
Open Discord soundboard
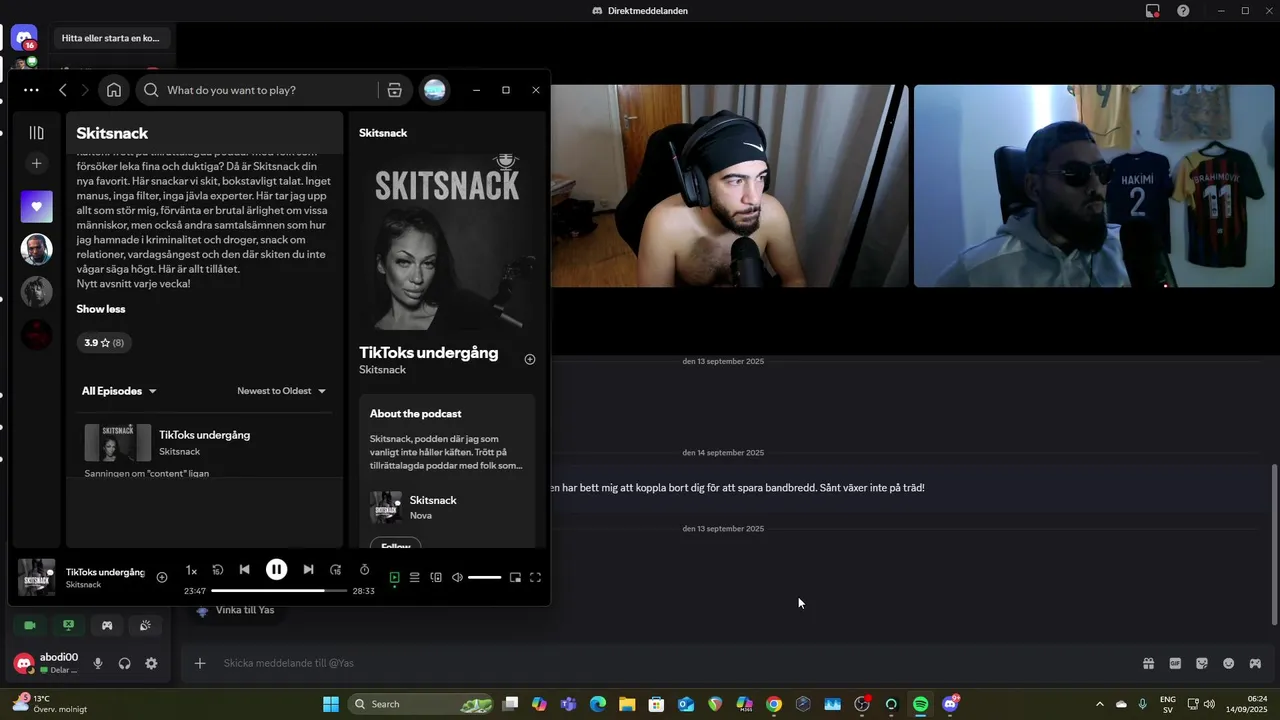click(x=145, y=625)
